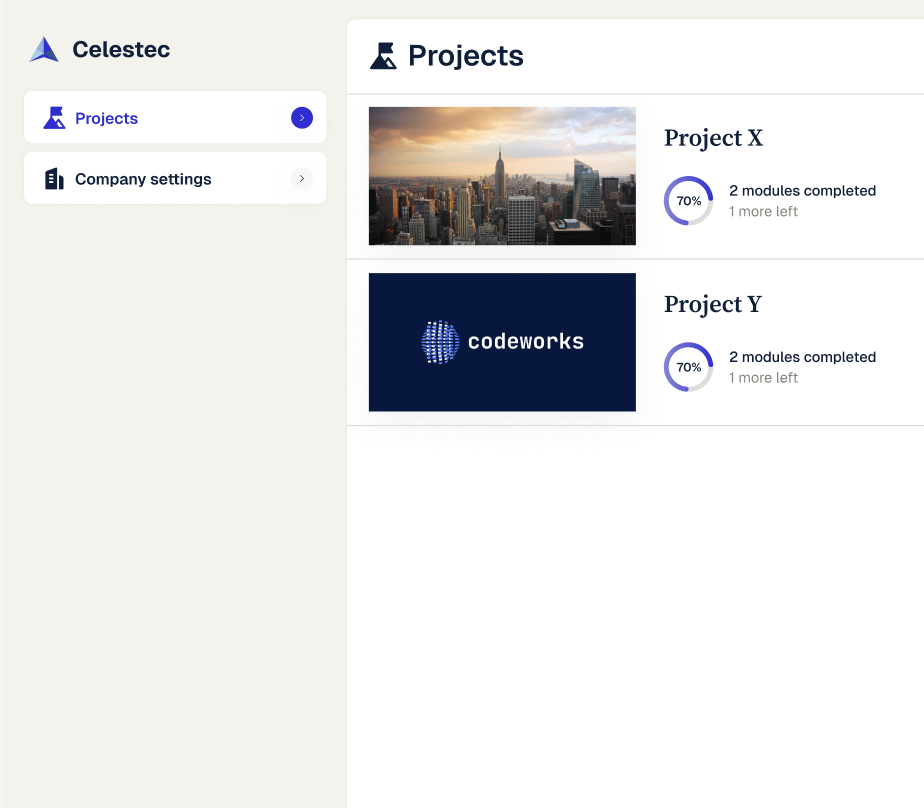Click the building icon beside Company settings

54,179
